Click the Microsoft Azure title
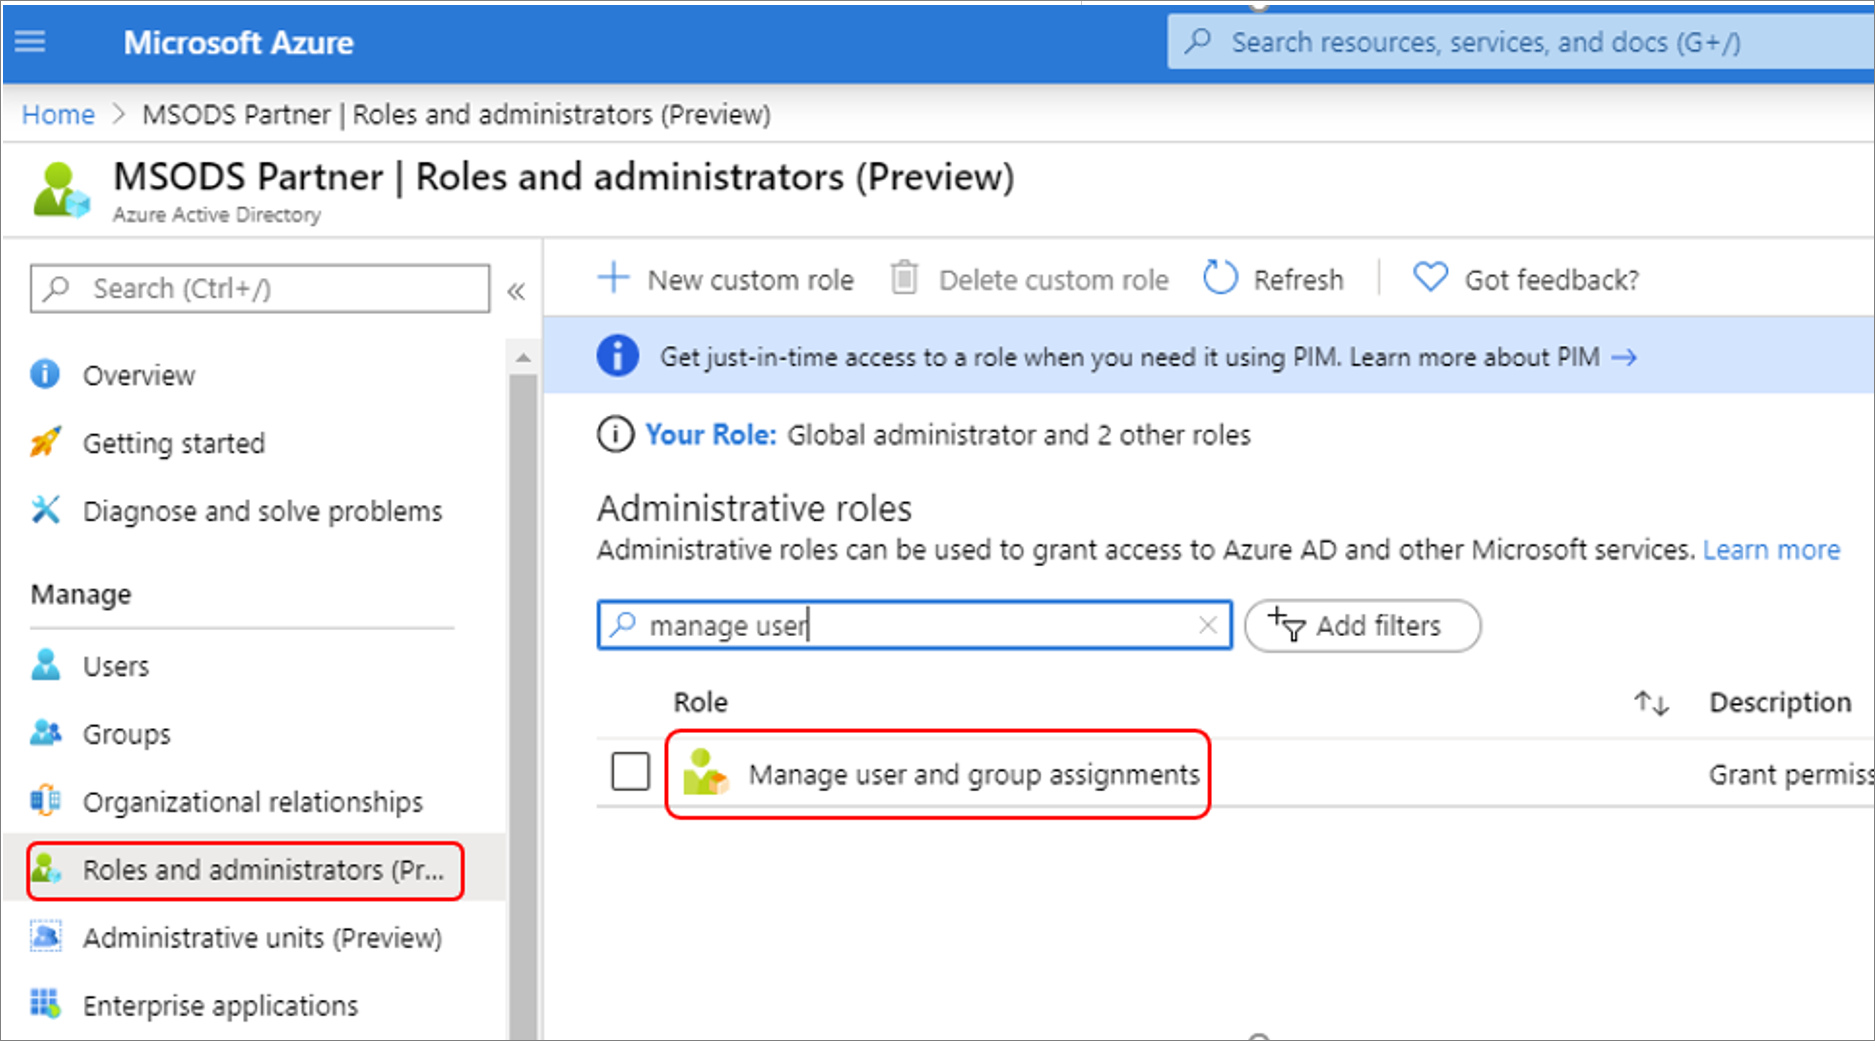This screenshot has width=1875, height=1041. pyautogui.click(x=238, y=43)
